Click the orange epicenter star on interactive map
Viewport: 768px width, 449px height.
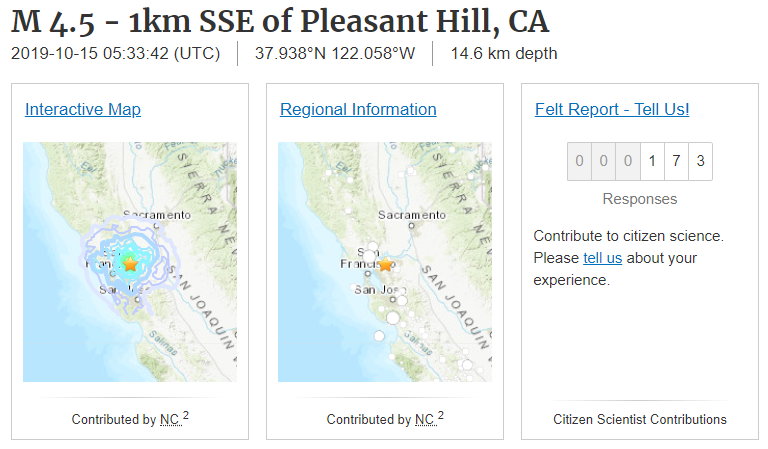(x=130, y=264)
